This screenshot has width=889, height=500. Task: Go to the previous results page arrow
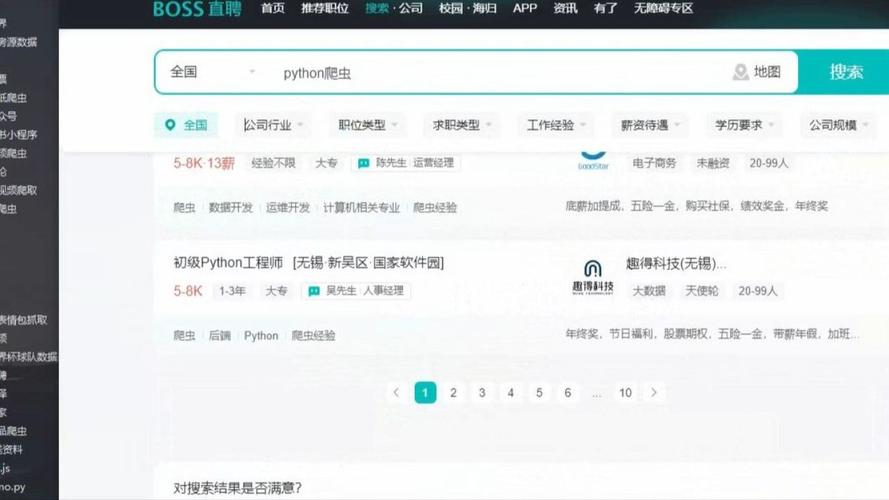(x=397, y=393)
